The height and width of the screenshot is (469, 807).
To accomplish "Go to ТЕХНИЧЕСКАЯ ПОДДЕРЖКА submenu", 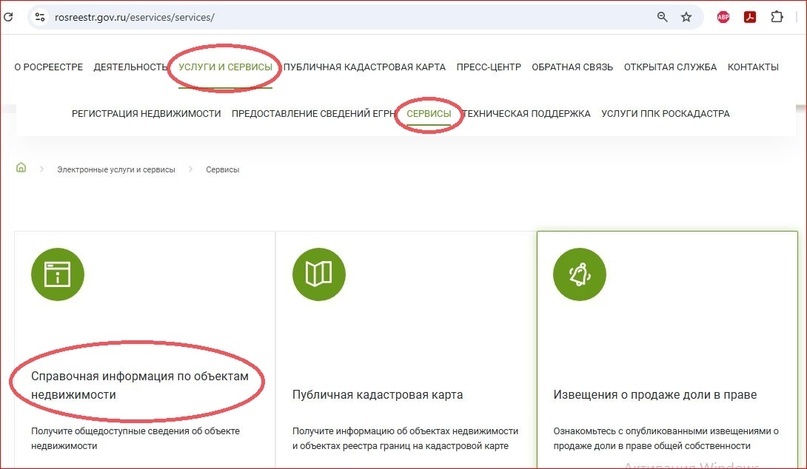I will click(x=526, y=114).
